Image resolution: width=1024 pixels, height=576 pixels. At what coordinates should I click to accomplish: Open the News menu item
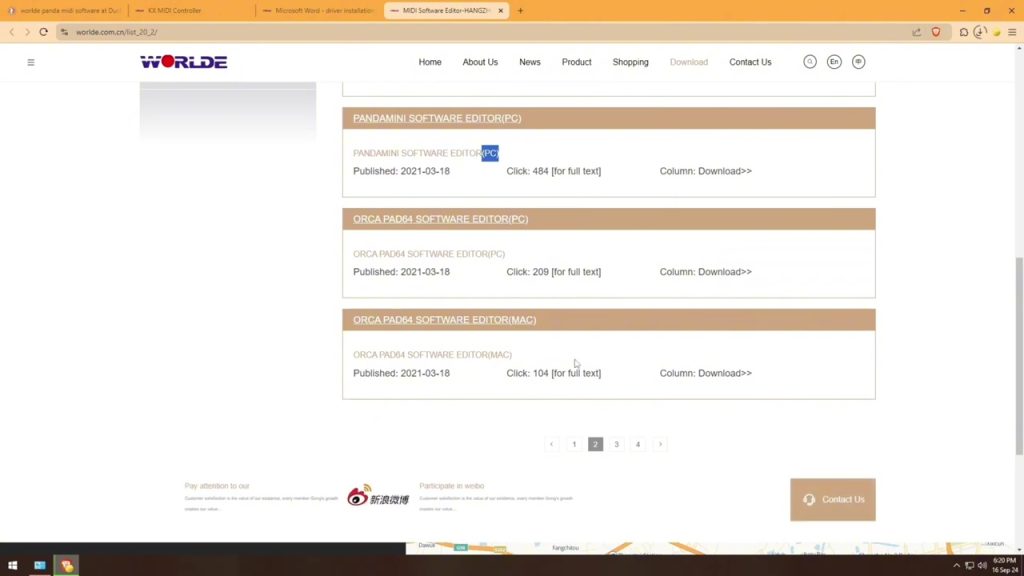[x=530, y=62]
